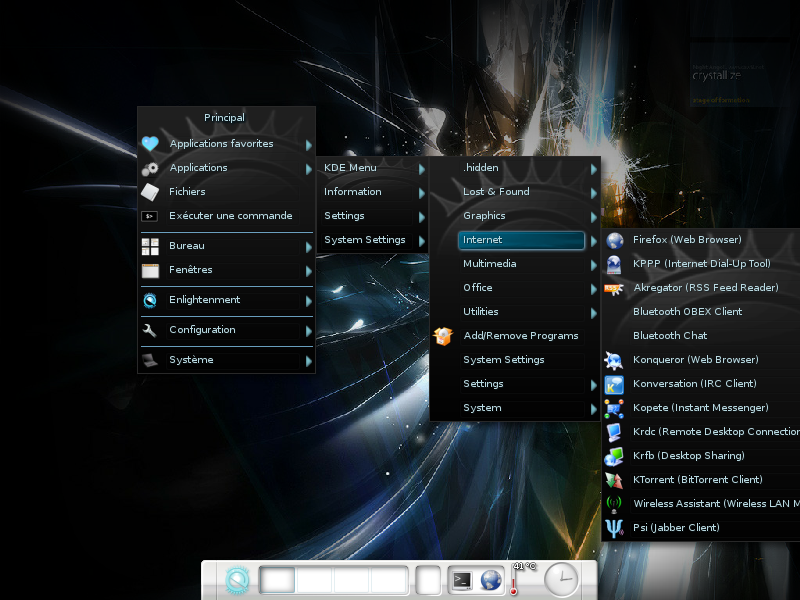Image resolution: width=800 pixels, height=600 pixels.
Task: Click the globe browser icon in shelf
Action: point(490,579)
